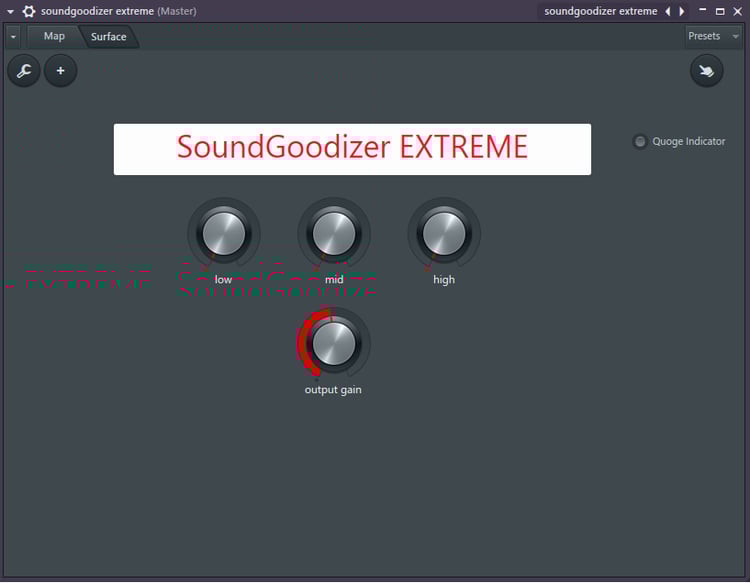This screenshot has width=750, height=583.
Task: Click the 'high' label text
Action: tap(444, 280)
